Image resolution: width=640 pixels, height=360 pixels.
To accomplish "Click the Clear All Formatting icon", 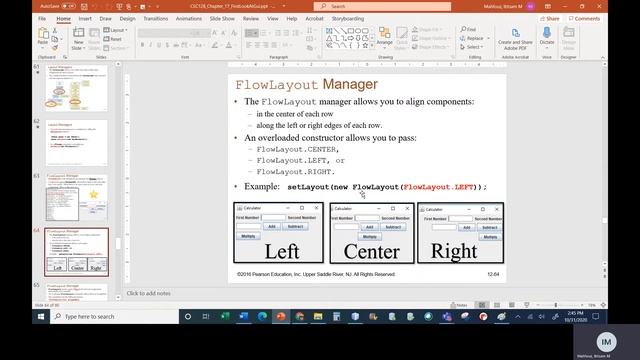I will (x=234, y=33).
